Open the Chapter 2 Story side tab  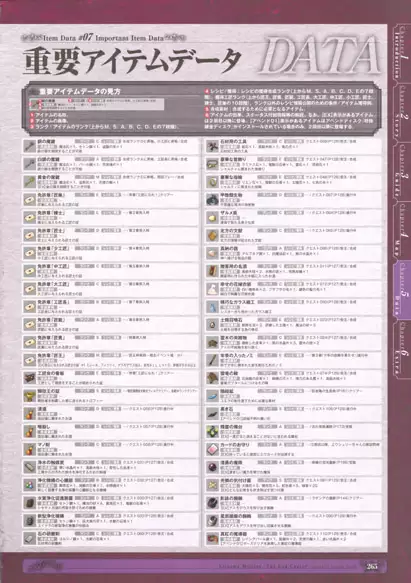tap(402, 112)
